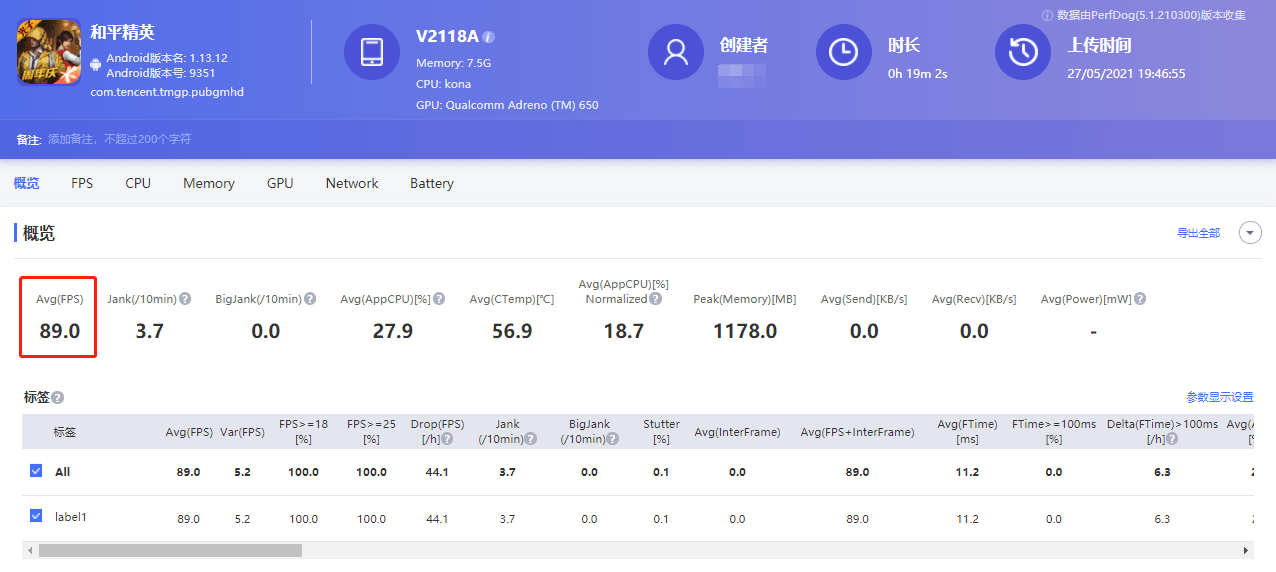Click help icon next to BigJank(/10min) overview metric
1276x572 pixels.
[310, 299]
